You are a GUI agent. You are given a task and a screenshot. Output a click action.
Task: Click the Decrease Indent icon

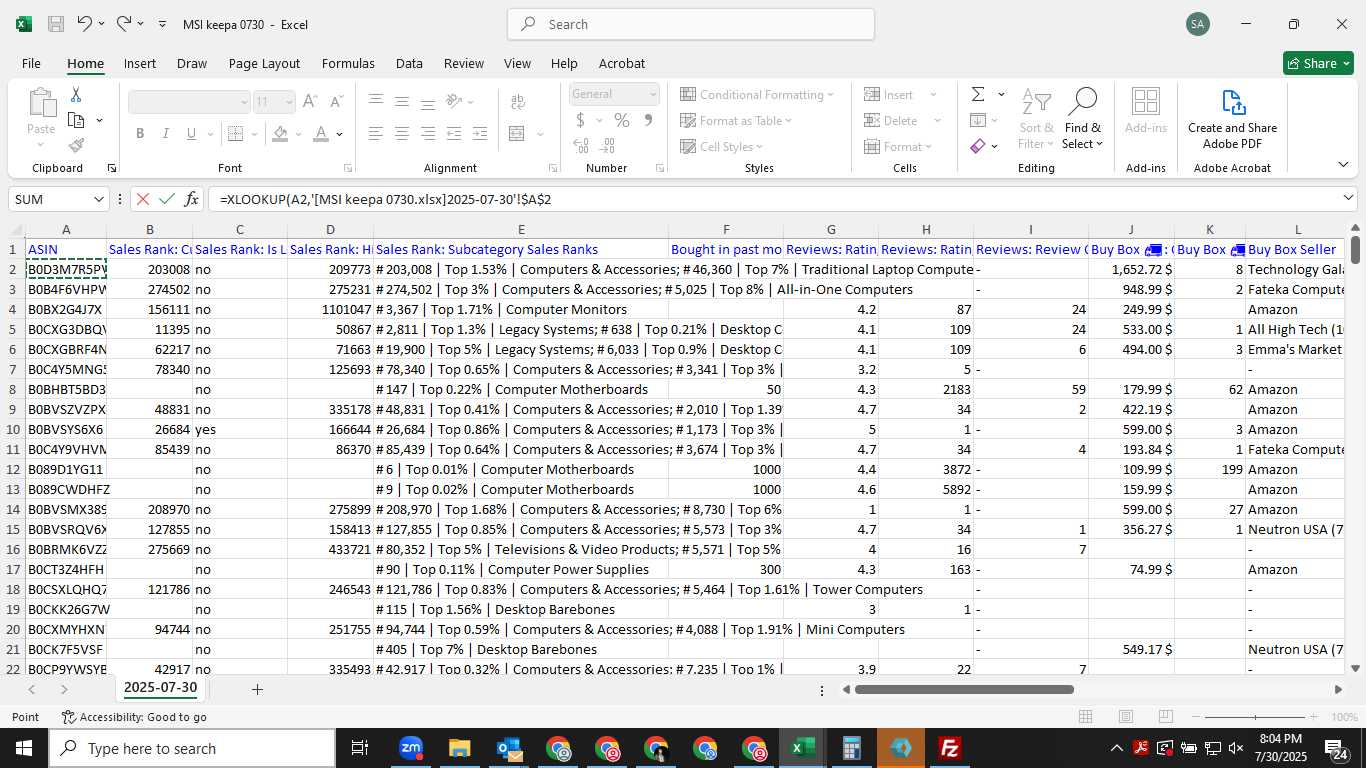click(x=454, y=133)
